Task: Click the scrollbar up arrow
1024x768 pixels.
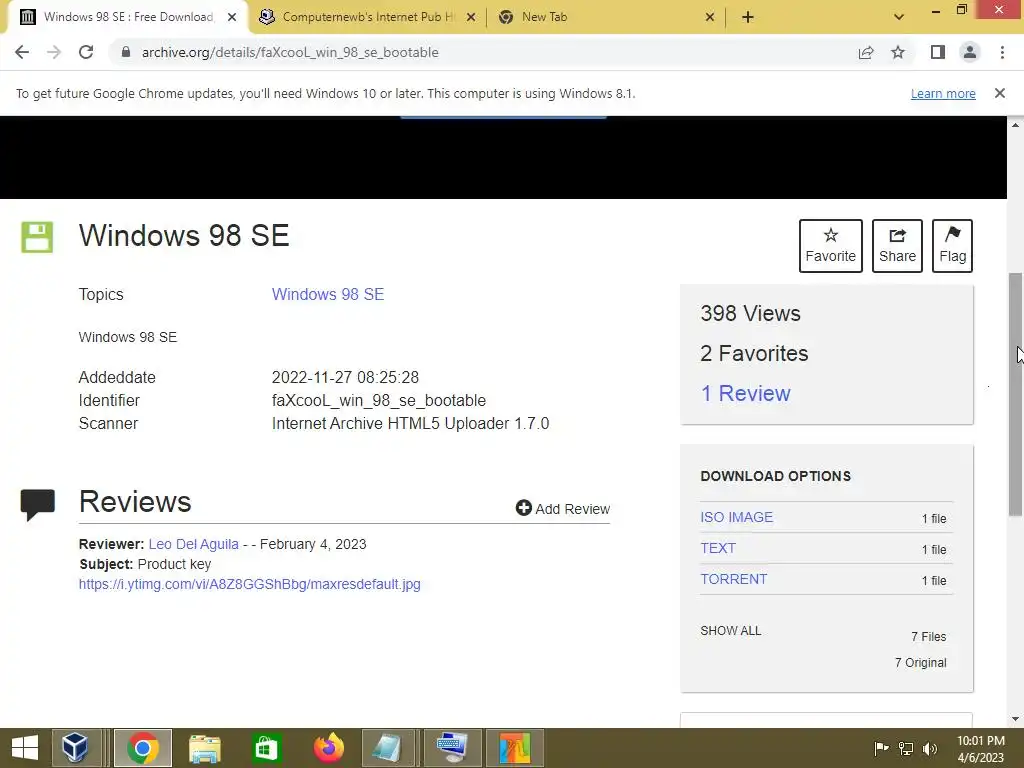Action: [x=1016, y=124]
